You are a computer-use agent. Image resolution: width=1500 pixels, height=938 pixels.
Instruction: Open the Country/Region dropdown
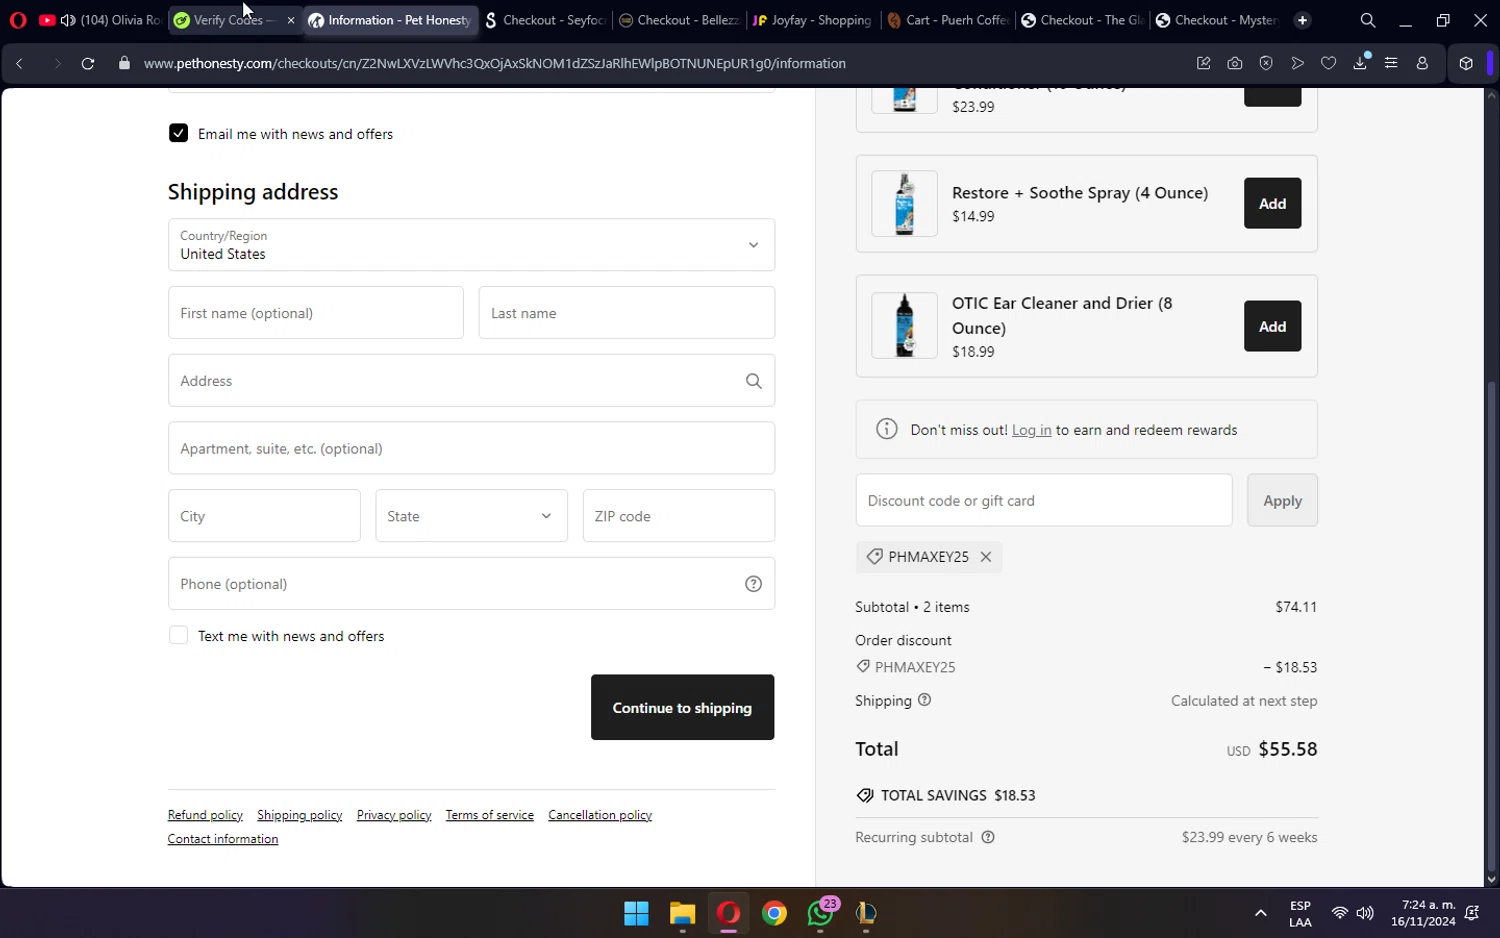[471, 245]
